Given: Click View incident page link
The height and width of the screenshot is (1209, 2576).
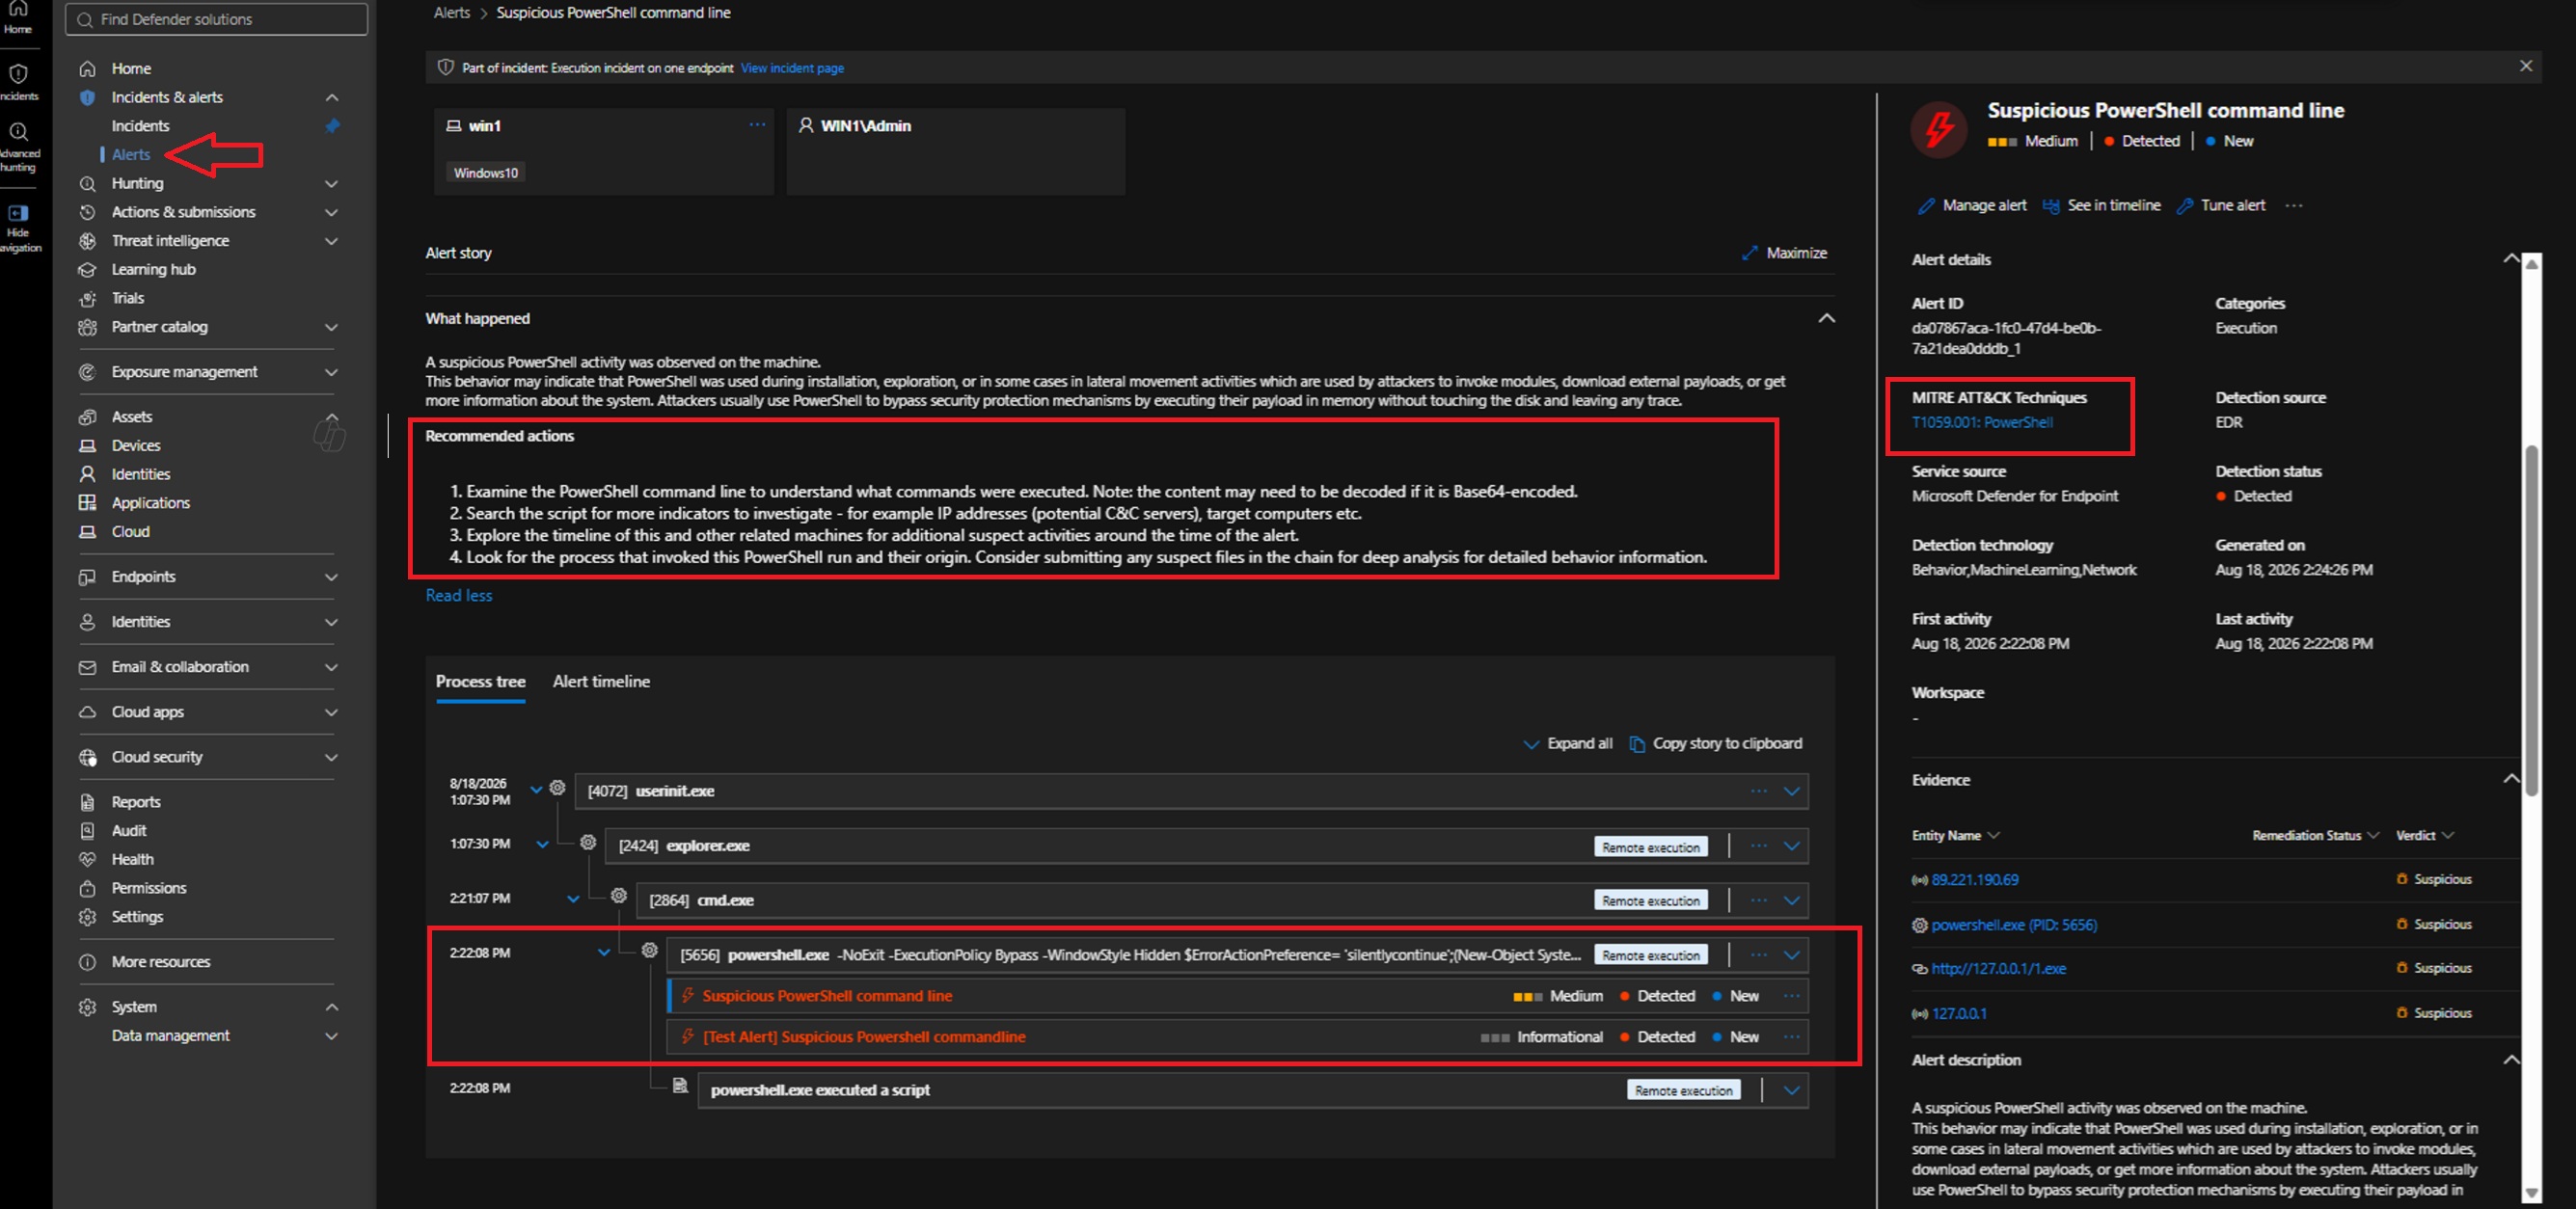Looking at the screenshot, I should (x=792, y=68).
